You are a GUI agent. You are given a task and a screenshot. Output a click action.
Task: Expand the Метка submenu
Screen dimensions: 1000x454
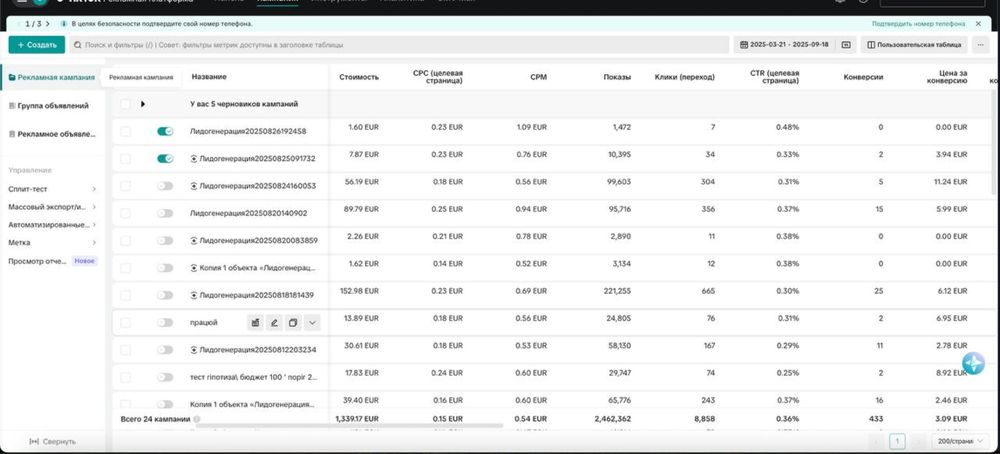(x=94, y=242)
